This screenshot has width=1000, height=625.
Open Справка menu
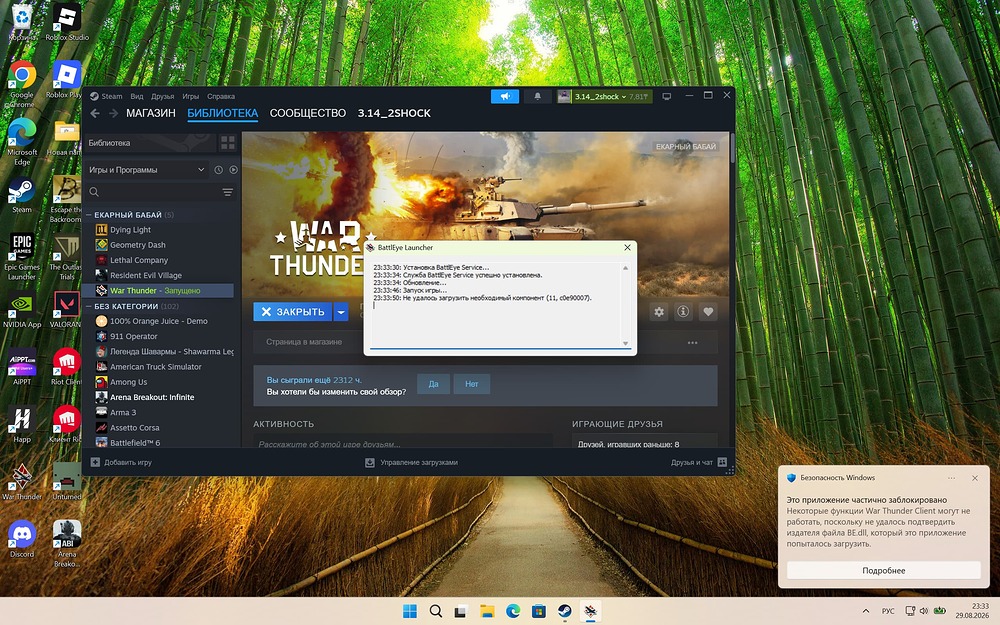pyautogui.click(x=221, y=96)
